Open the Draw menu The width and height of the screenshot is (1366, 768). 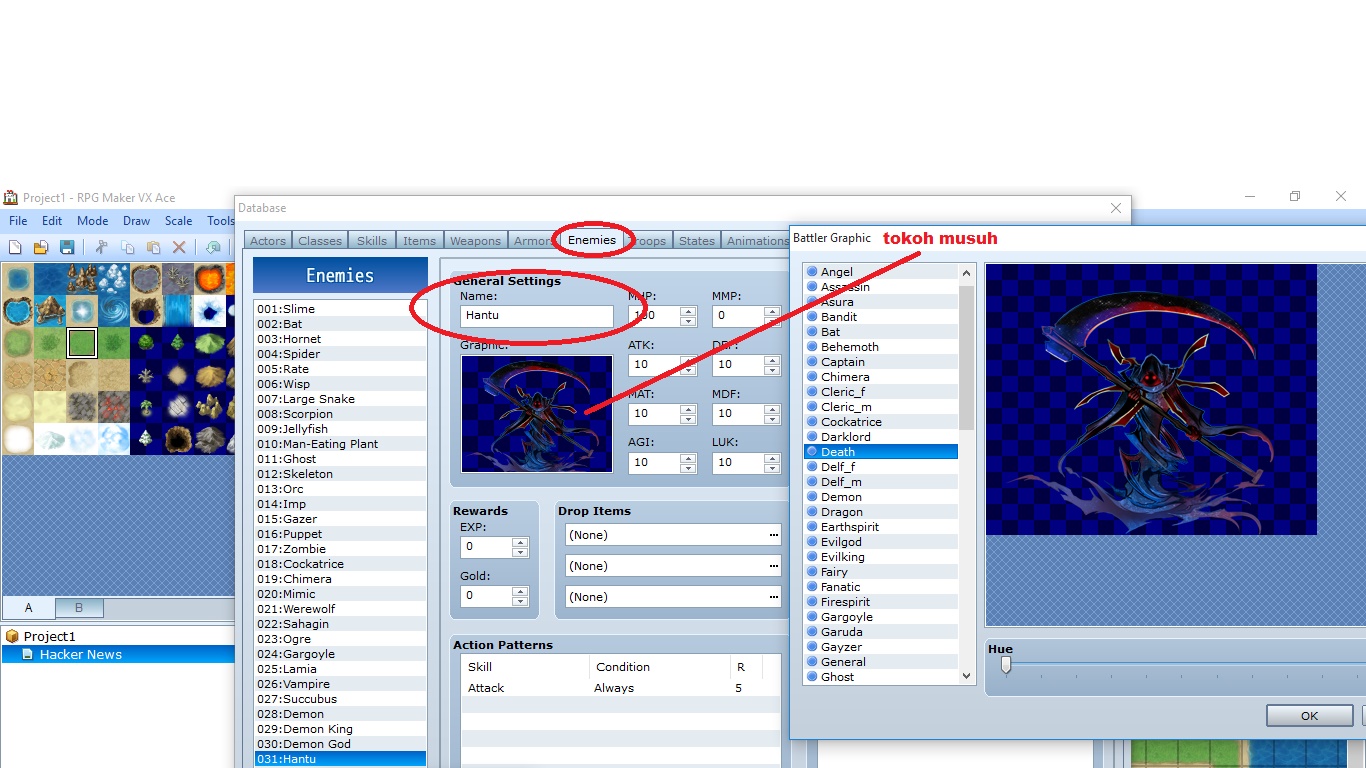click(x=136, y=221)
